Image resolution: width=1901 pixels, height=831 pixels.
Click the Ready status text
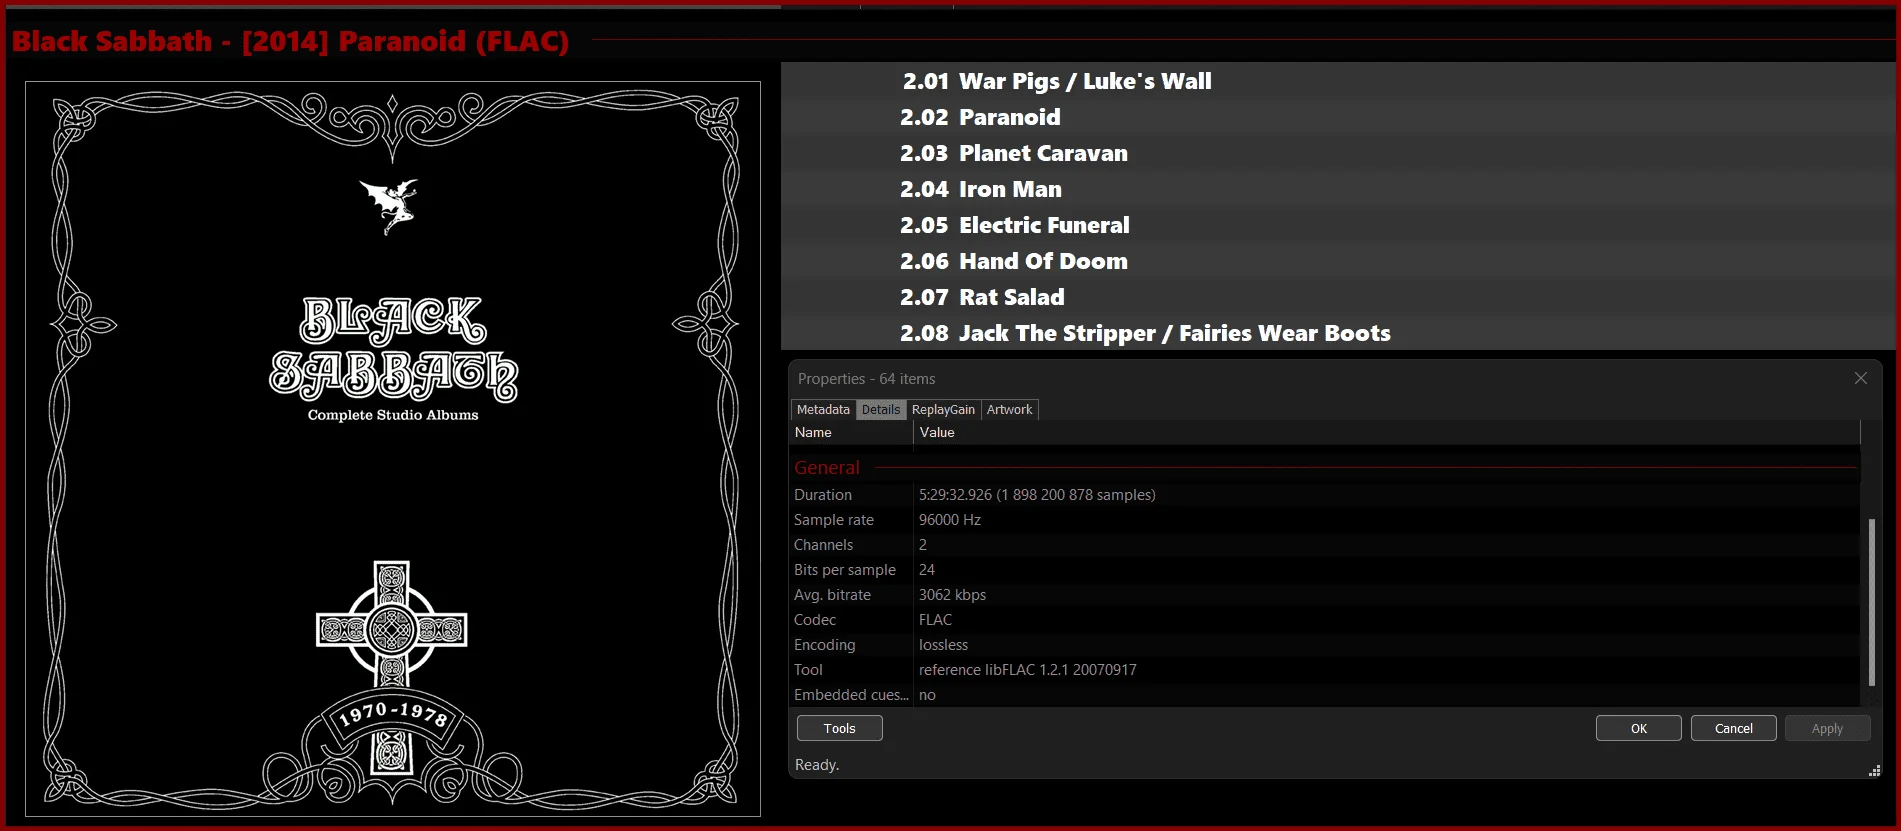pyautogui.click(x=817, y=765)
